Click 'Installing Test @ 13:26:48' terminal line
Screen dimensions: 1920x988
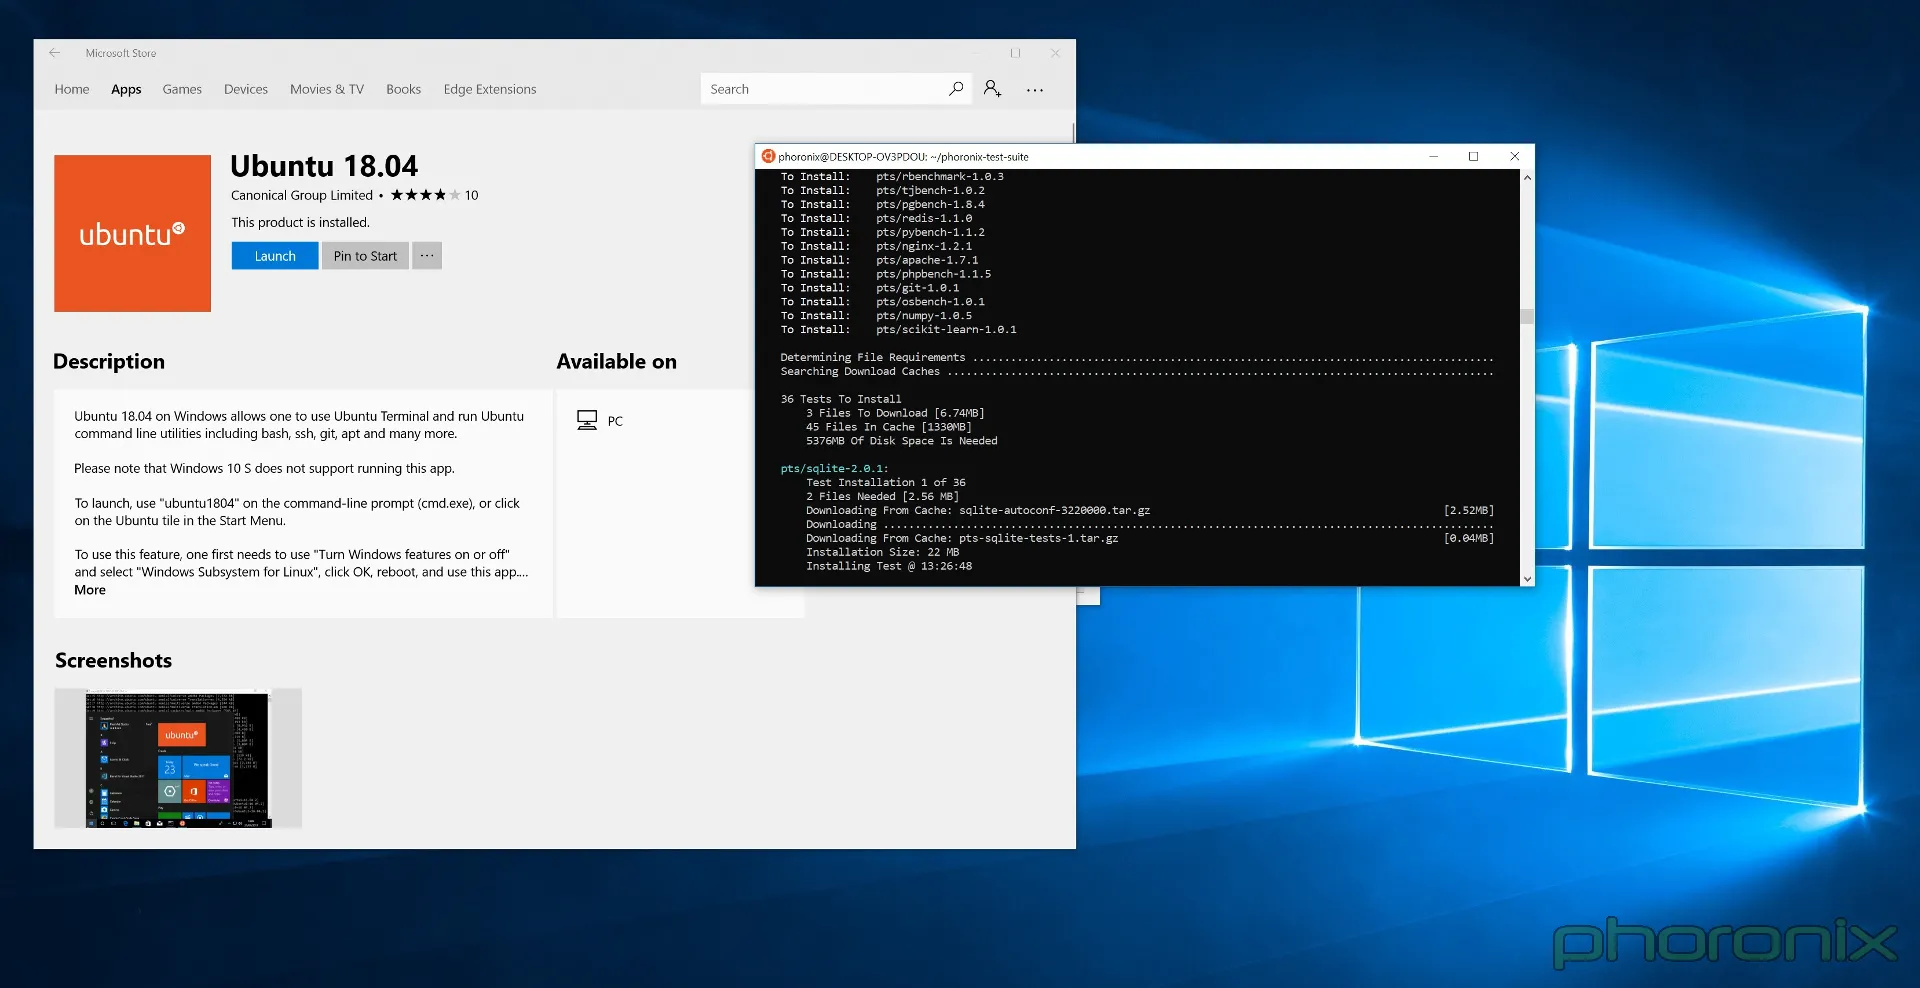coord(889,566)
